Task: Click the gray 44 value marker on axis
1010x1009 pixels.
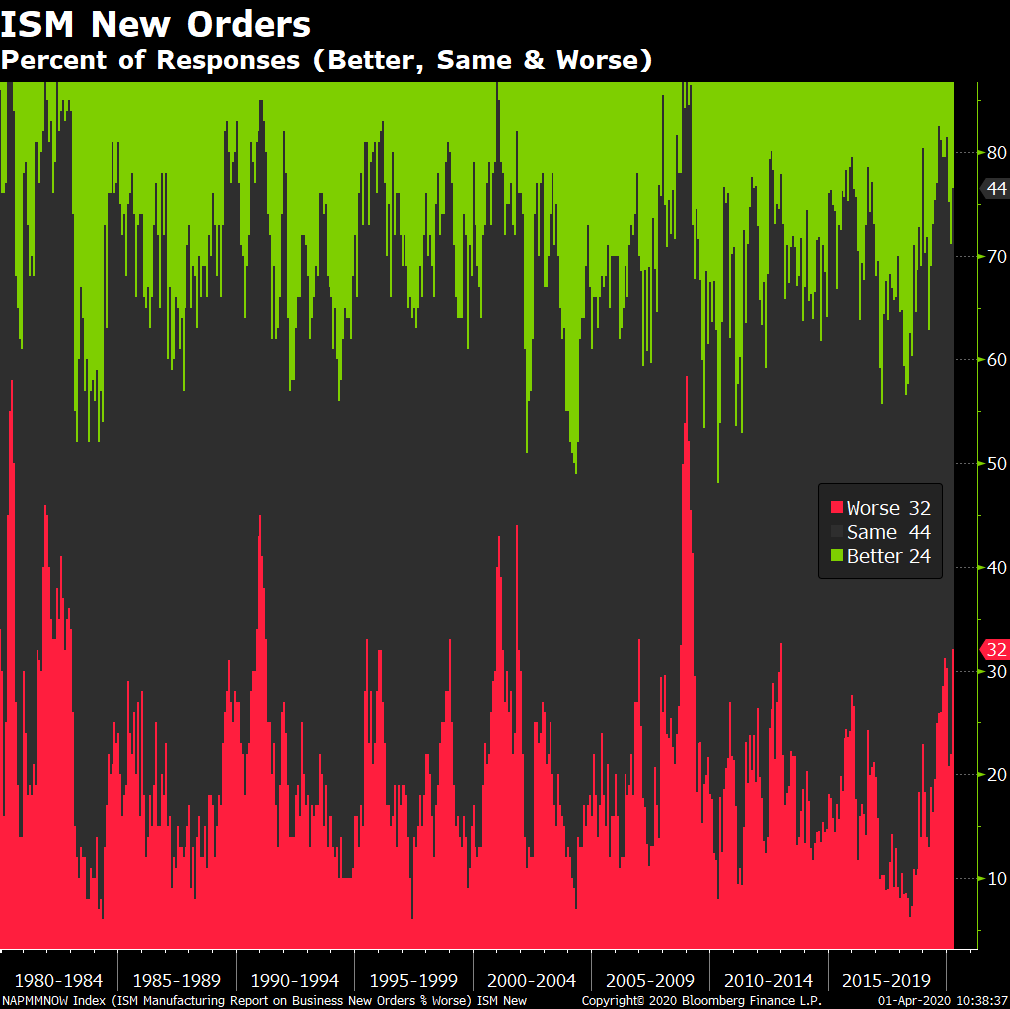Action: point(995,188)
